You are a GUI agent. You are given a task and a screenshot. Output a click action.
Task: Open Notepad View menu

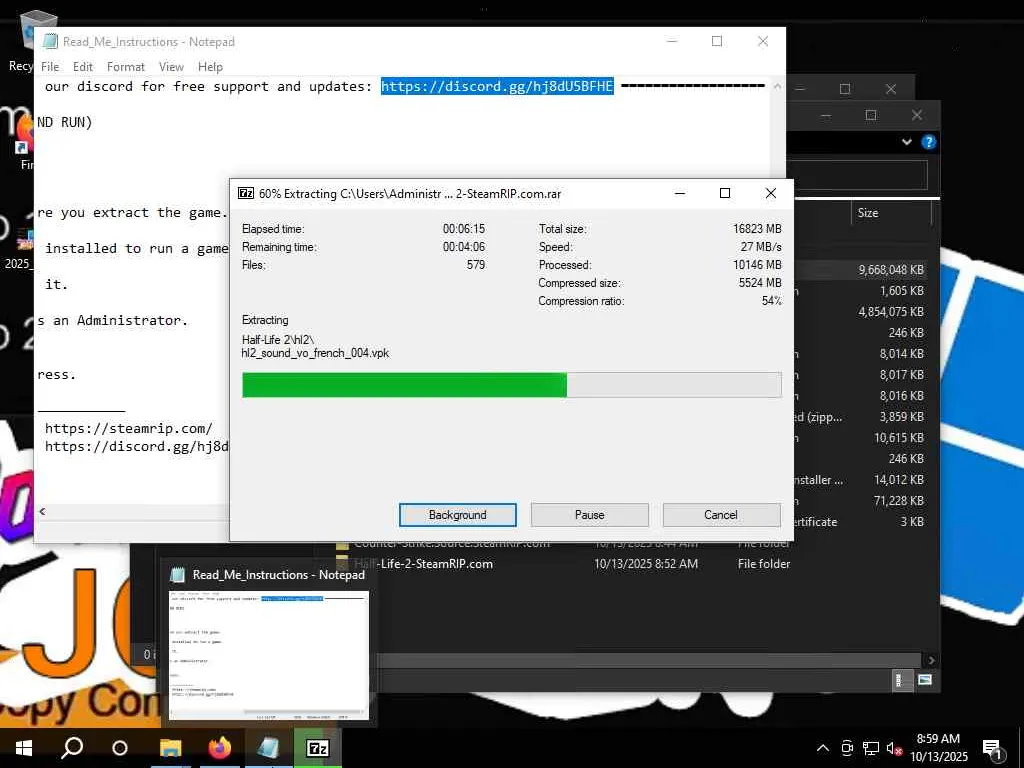click(x=170, y=67)
